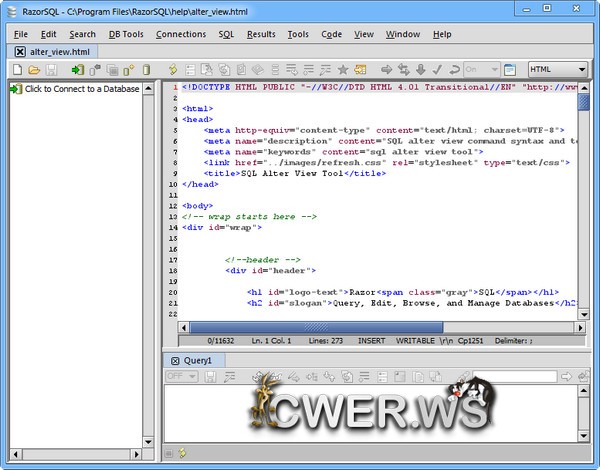This screenshot has width=600, height=470.
Task: Click the search input field in Query1 toolbar
Action: (515, 377)
